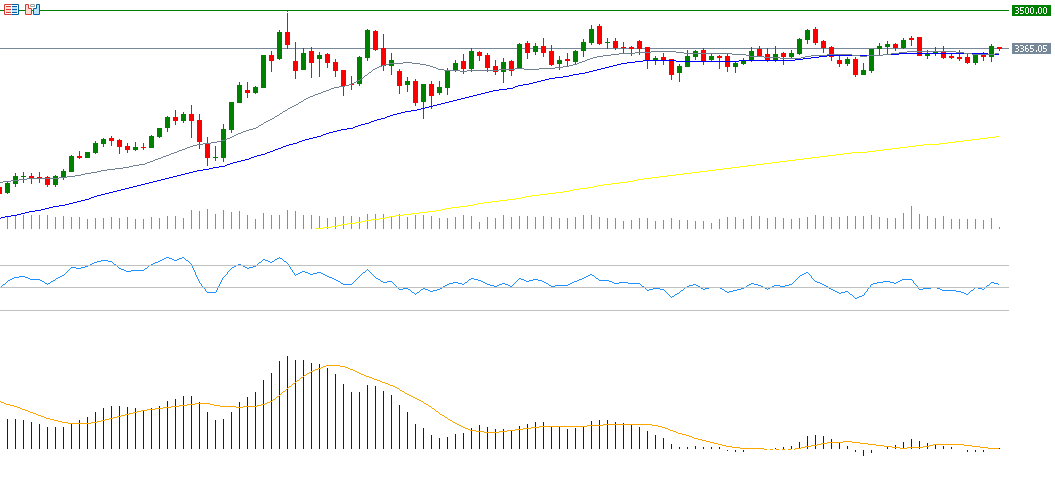The width and height of the screenshot is (1055, 486).
Task: Click the tallest MACD histogram bar
Action: pyautogui.click(x=287, y=402)
